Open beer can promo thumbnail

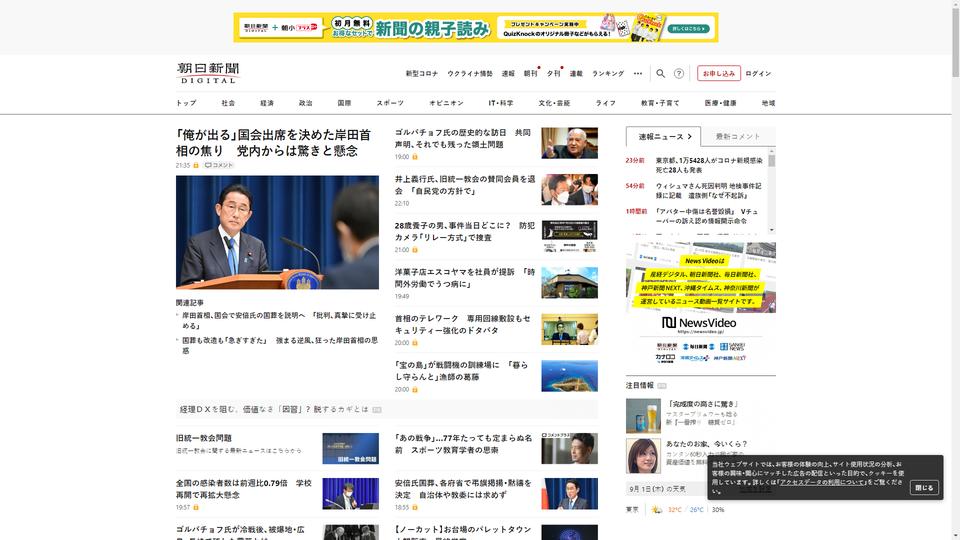(x=643, y=416)
